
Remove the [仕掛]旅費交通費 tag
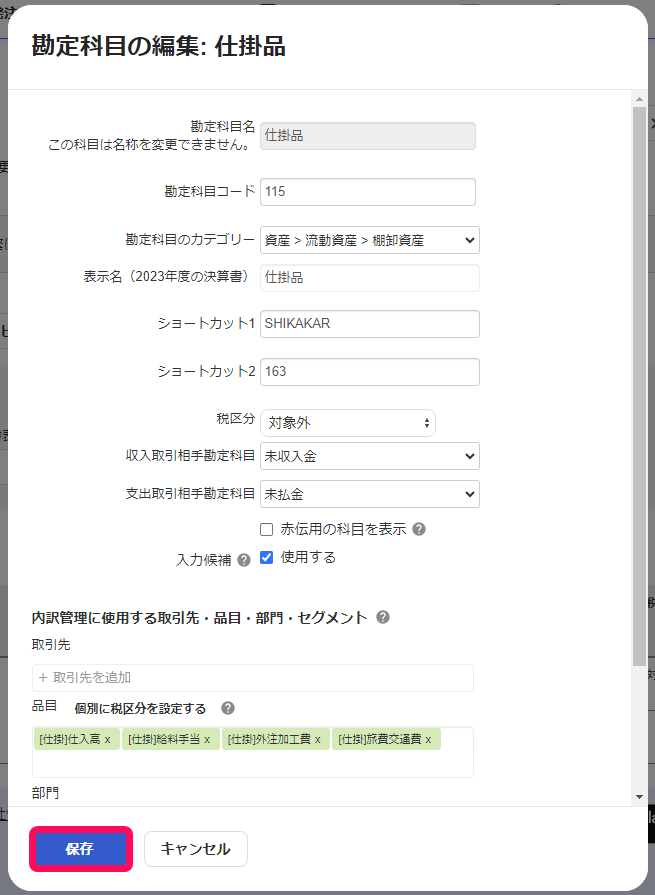[428, 740]
